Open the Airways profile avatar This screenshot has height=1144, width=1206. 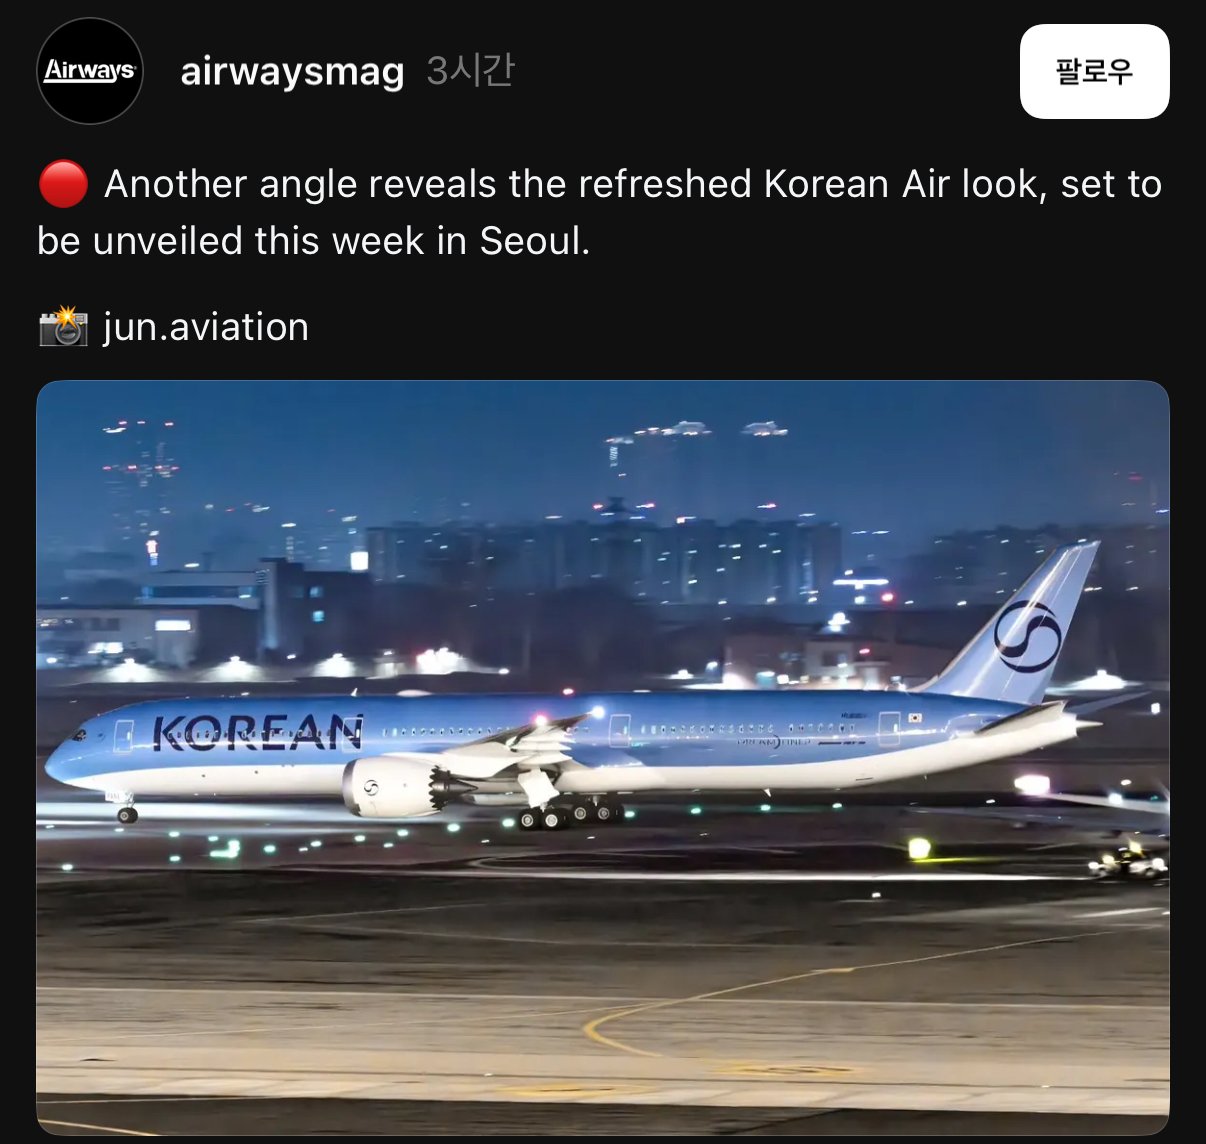pyautogui.click(x=90, y=71)
